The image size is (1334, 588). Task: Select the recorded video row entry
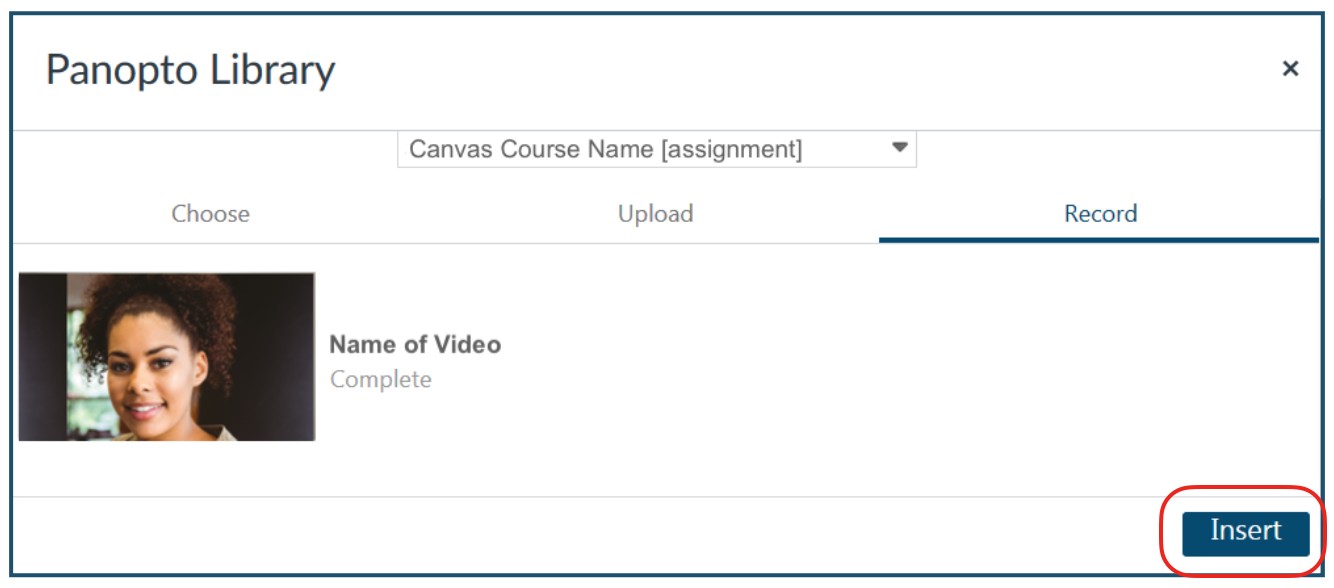(x=666, y=357)
